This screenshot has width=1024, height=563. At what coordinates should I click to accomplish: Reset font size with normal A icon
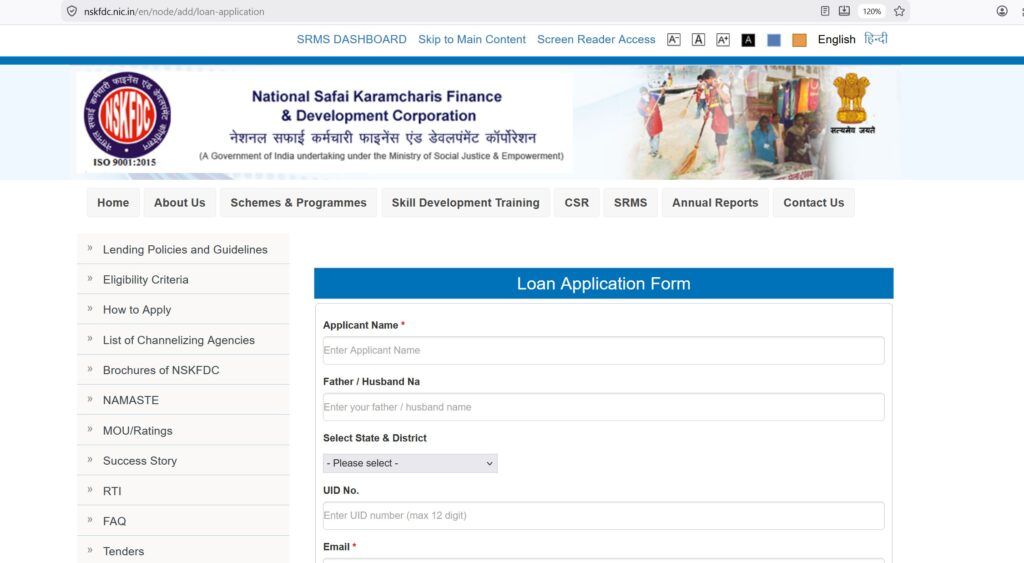(698, 40)
